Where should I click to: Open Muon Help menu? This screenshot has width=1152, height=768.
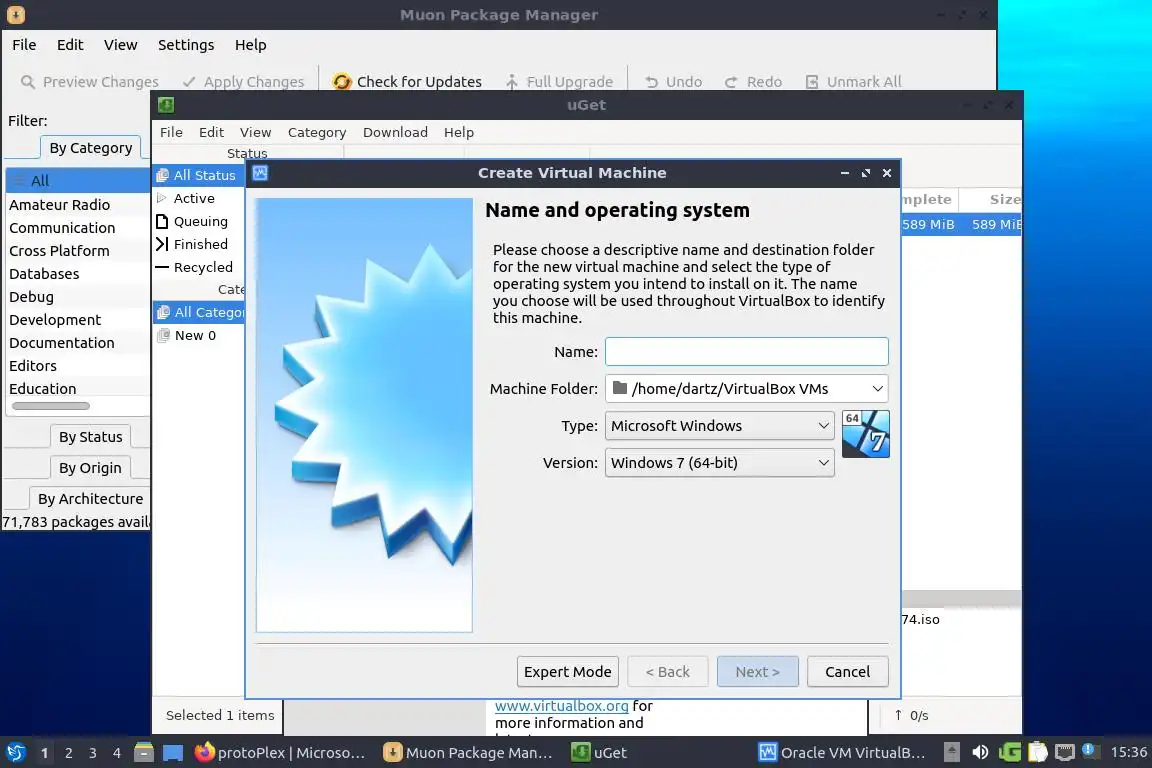(251, 45)
